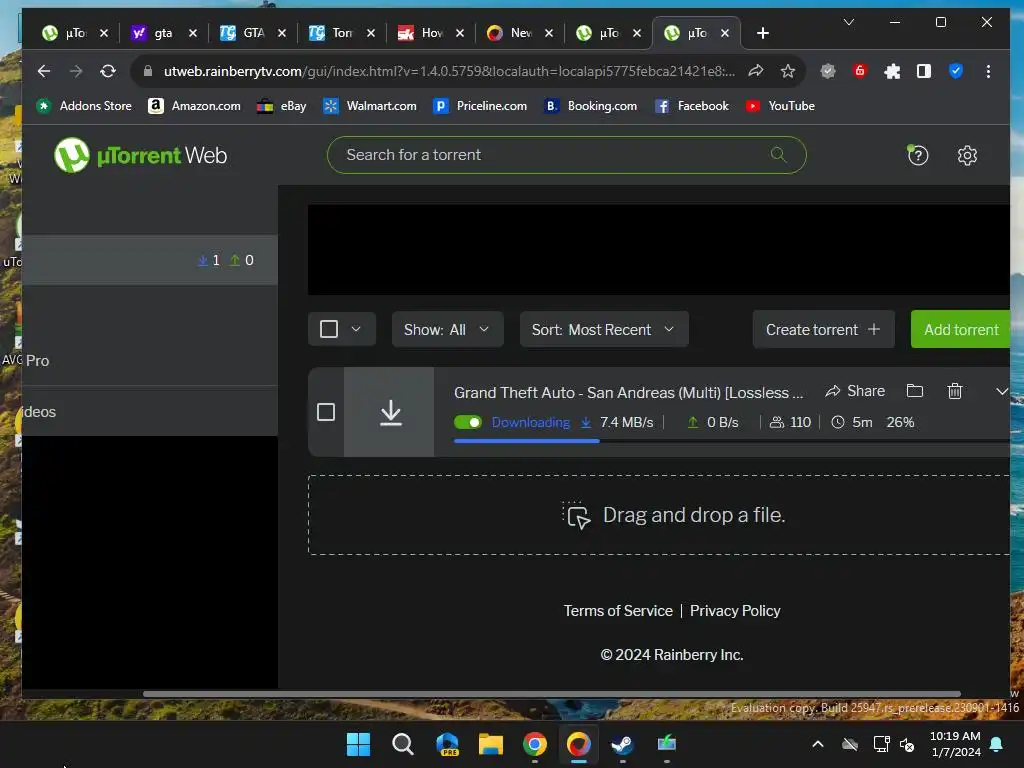Share the Grand Theft Auto torrent
Image resolution: width=1024 pixels, height=768 pixels.
click(856, 391)
